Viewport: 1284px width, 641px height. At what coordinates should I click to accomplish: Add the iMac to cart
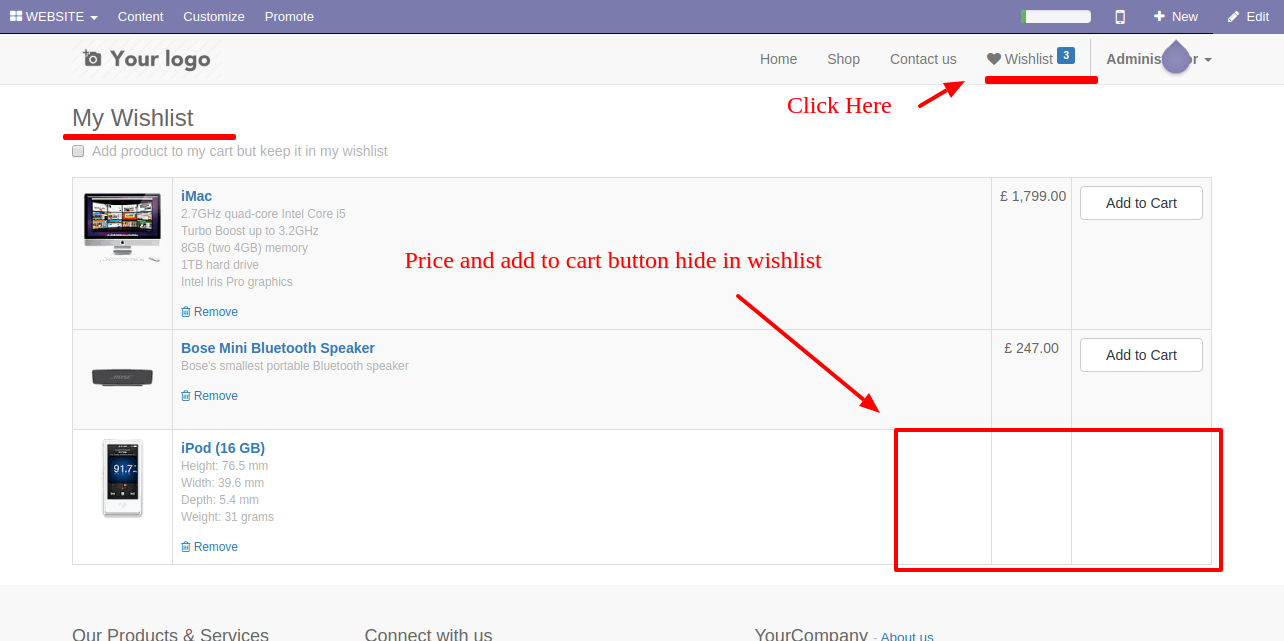pyautogui.click(x=1141, y=203)
